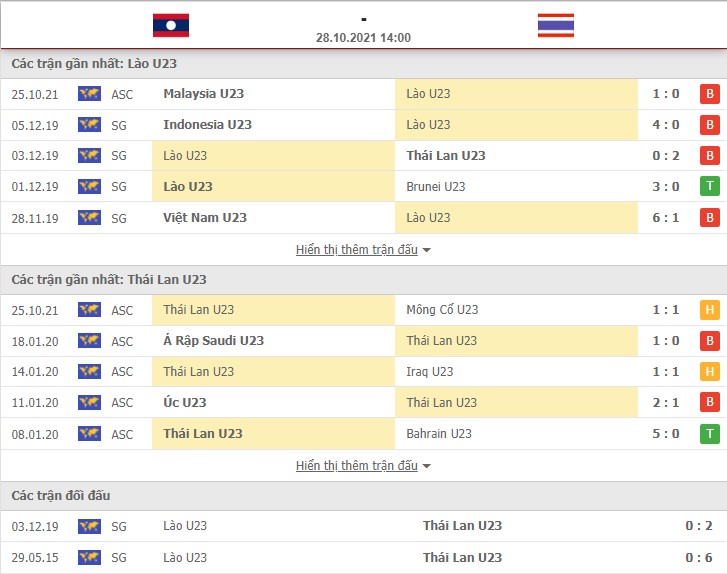The height and width of the screenshot is (574, 727).
Task: Click the green T badge on the Brunei U23 row
Action: click(x=709, y=186)
